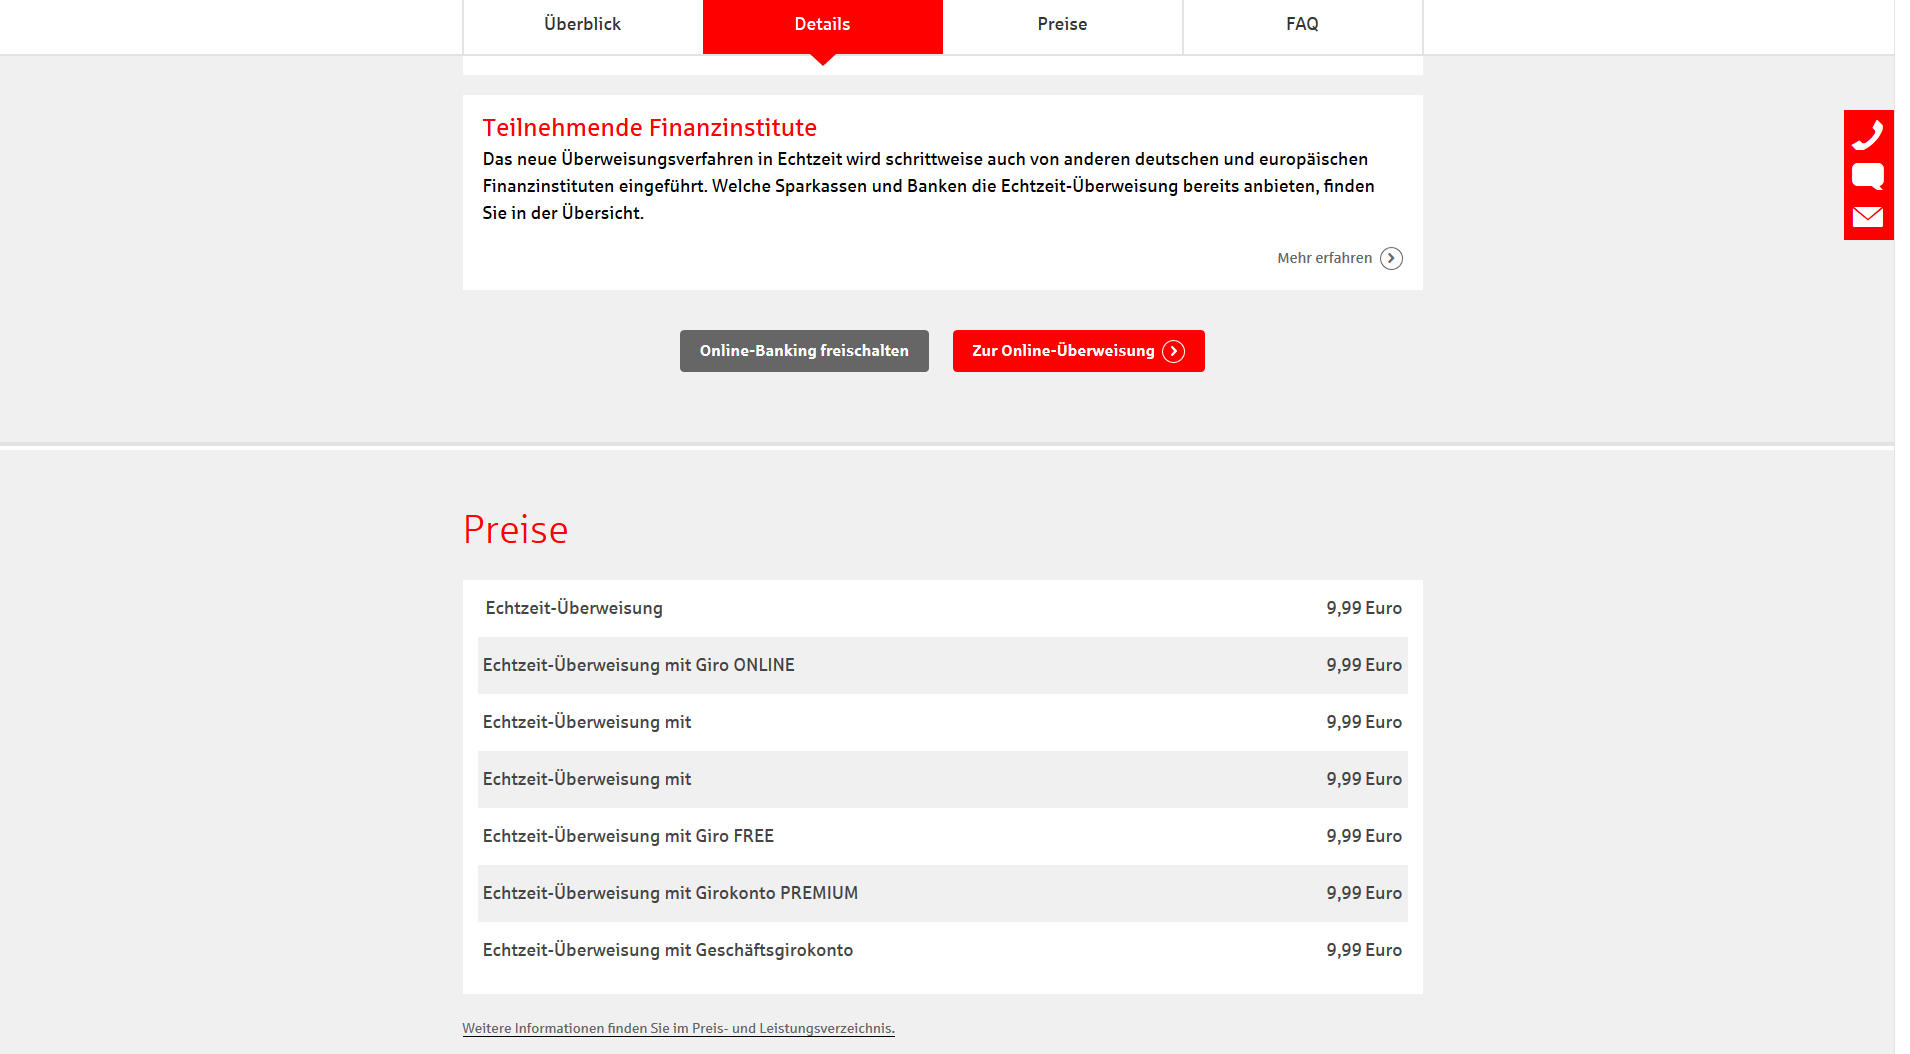The width and height of the screenshot is (1910, 1054).
Task: Click circled arrow next to Mehr erfahren
Action: (x=1391, y=259)
